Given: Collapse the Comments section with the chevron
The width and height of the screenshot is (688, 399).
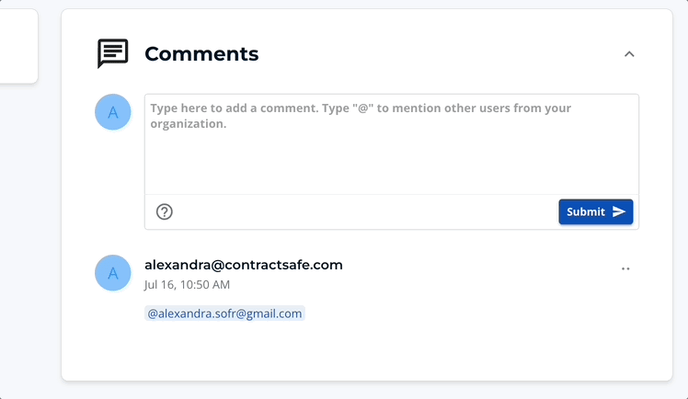Looking at the screenshot, I should point(629,54).
